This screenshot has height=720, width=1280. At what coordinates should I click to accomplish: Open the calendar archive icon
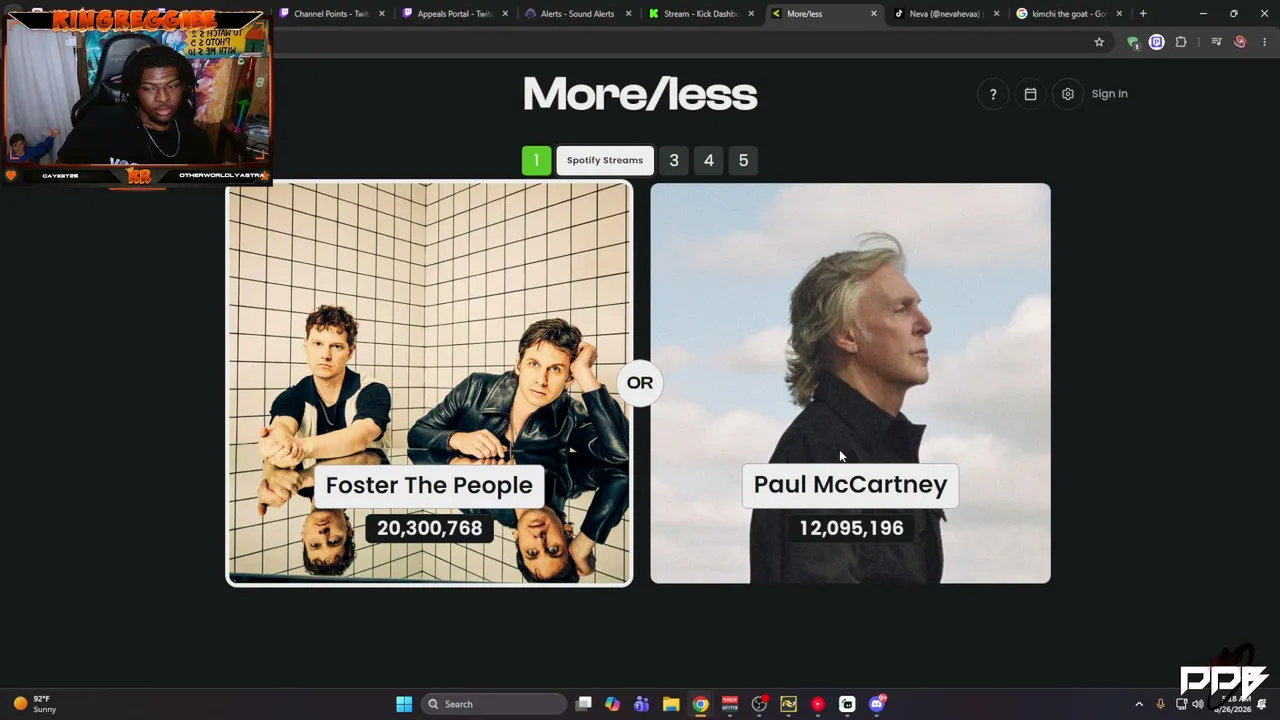(1030, 94)
